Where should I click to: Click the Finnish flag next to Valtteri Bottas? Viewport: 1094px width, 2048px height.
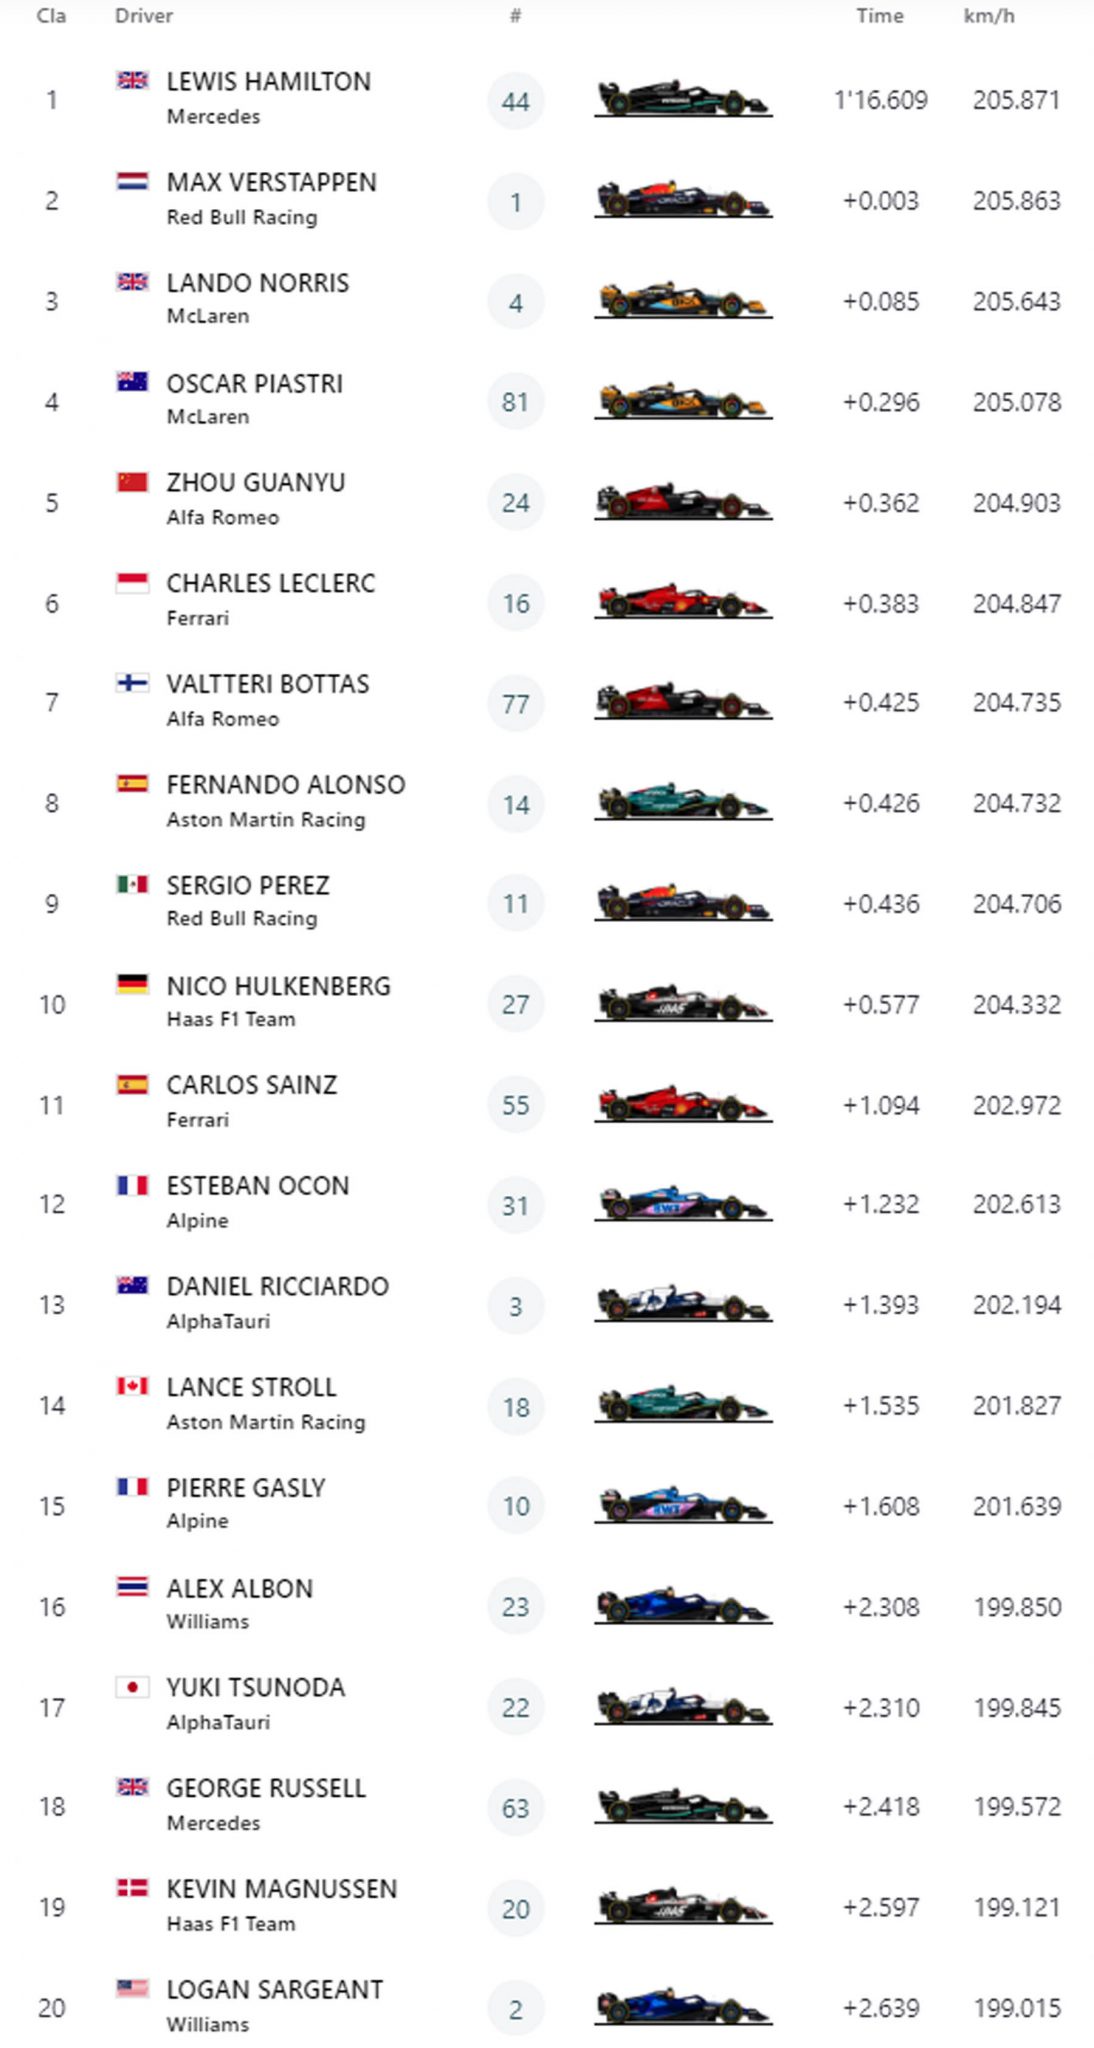[132, 683]
